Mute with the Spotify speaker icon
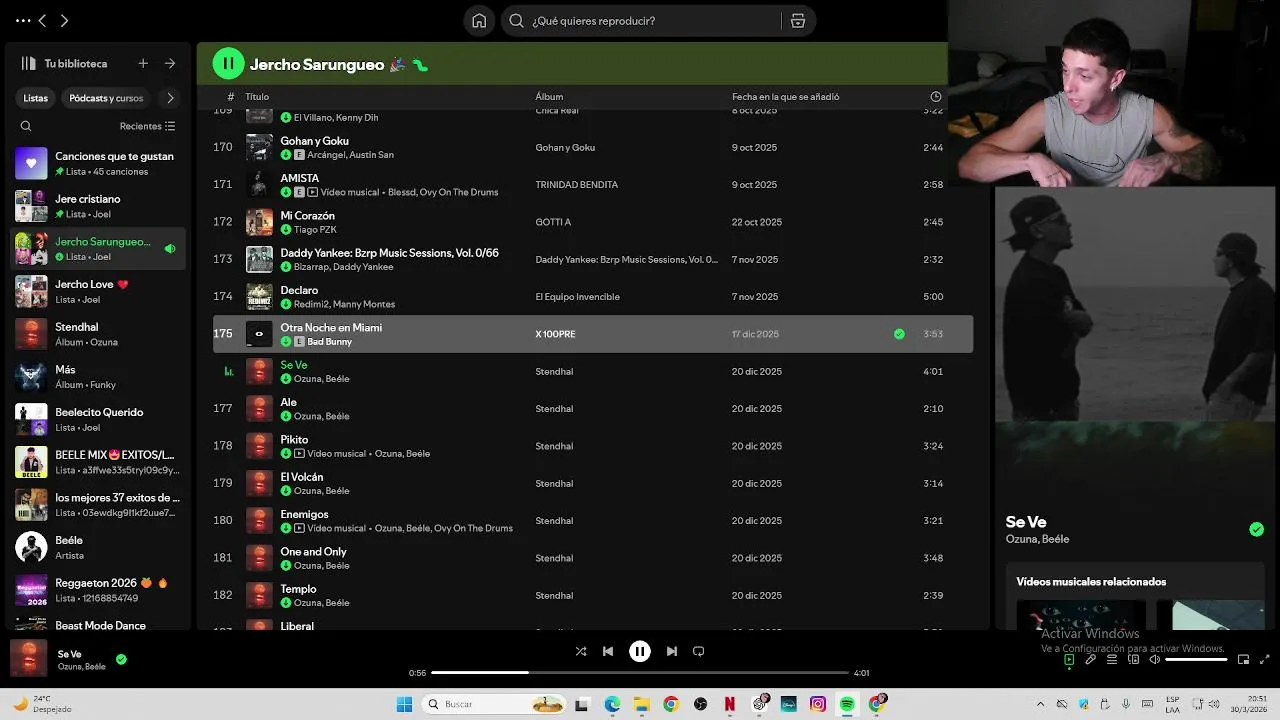Viewport: 1280px width, 720px height. coord(1154,660)
